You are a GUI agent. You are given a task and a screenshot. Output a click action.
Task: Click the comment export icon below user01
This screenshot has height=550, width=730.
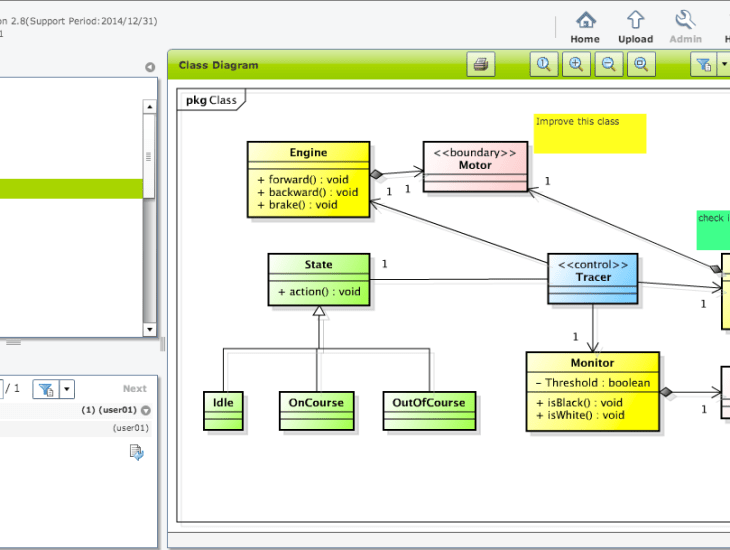(136, 452)
